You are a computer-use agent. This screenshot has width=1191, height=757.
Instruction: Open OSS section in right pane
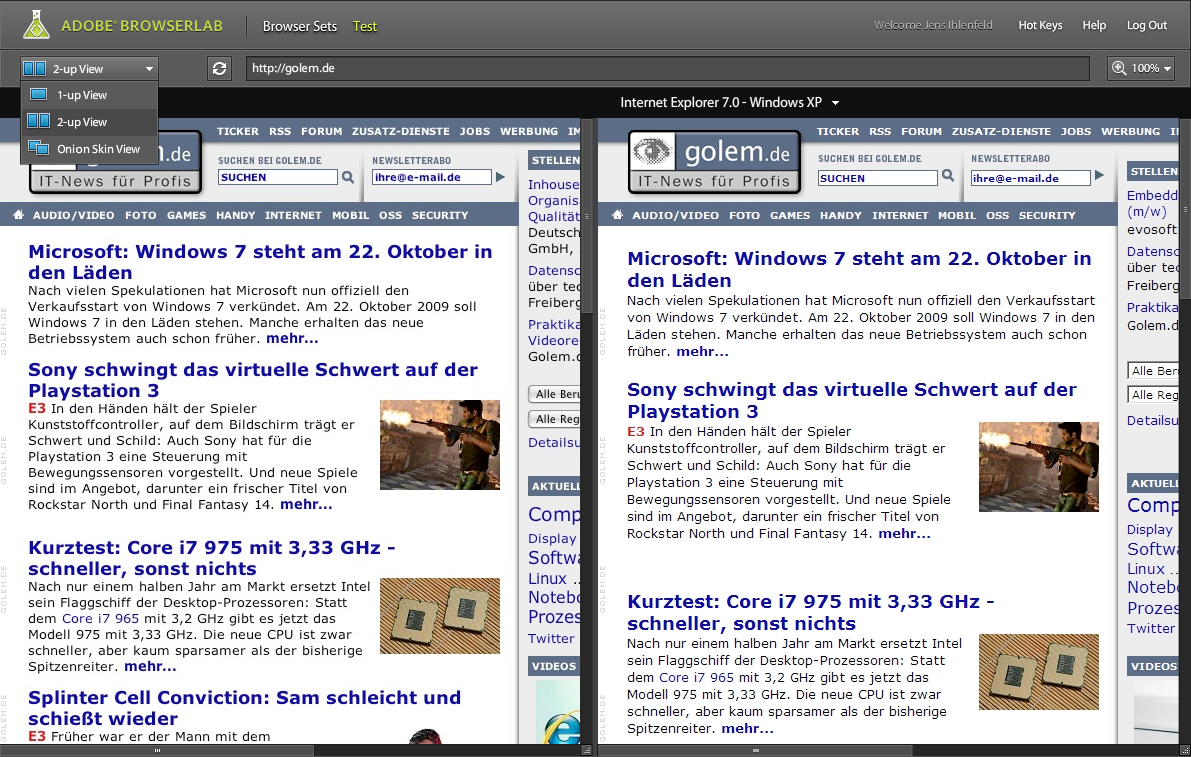997,215
